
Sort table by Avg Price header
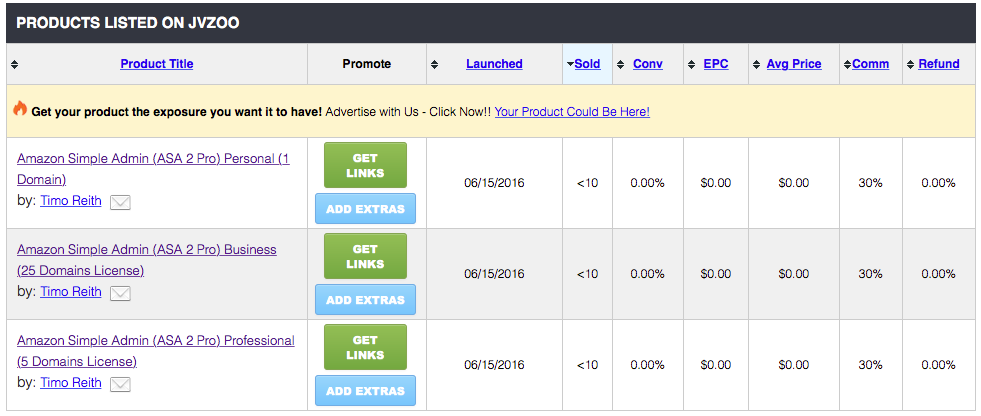tap(793, 64)
